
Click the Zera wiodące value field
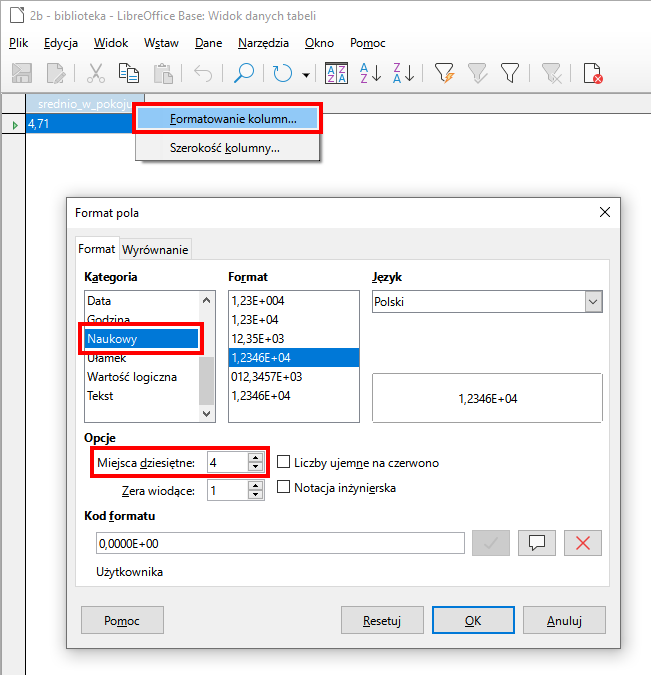[228, 490]
